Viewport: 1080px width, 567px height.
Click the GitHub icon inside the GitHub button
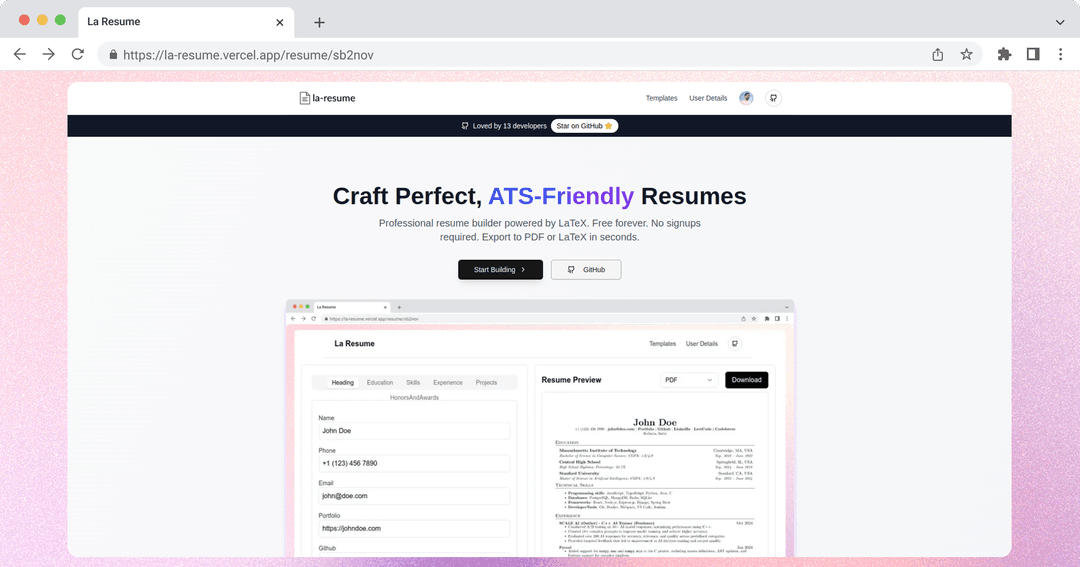pos(571,269)
